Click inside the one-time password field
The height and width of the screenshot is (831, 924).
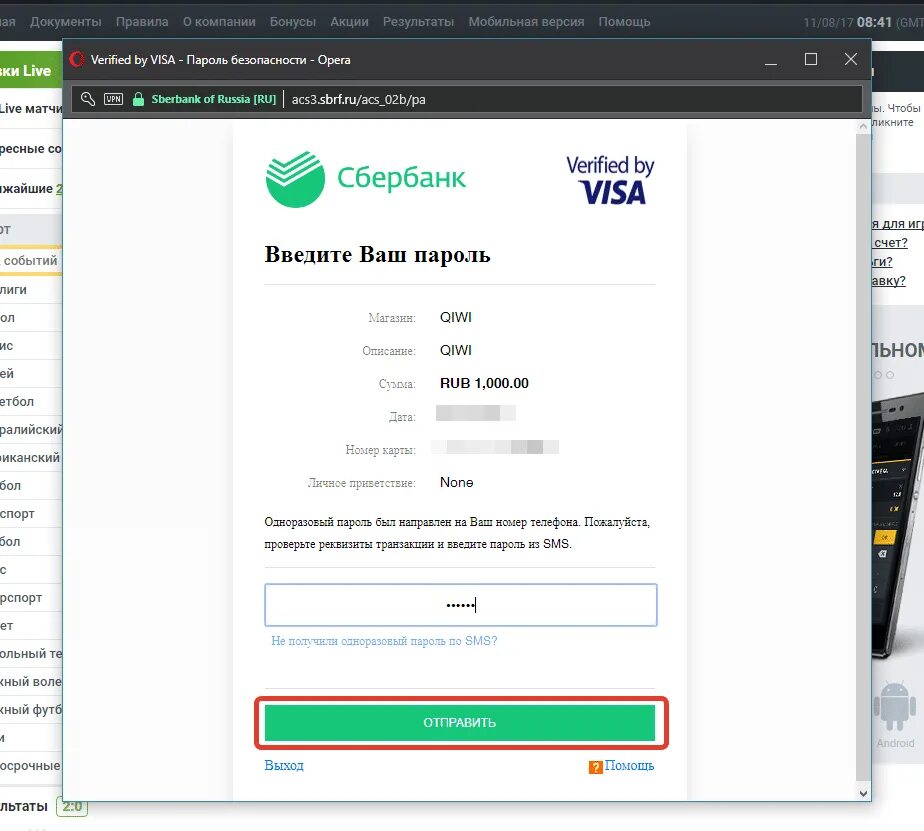[x=460, y=605]
